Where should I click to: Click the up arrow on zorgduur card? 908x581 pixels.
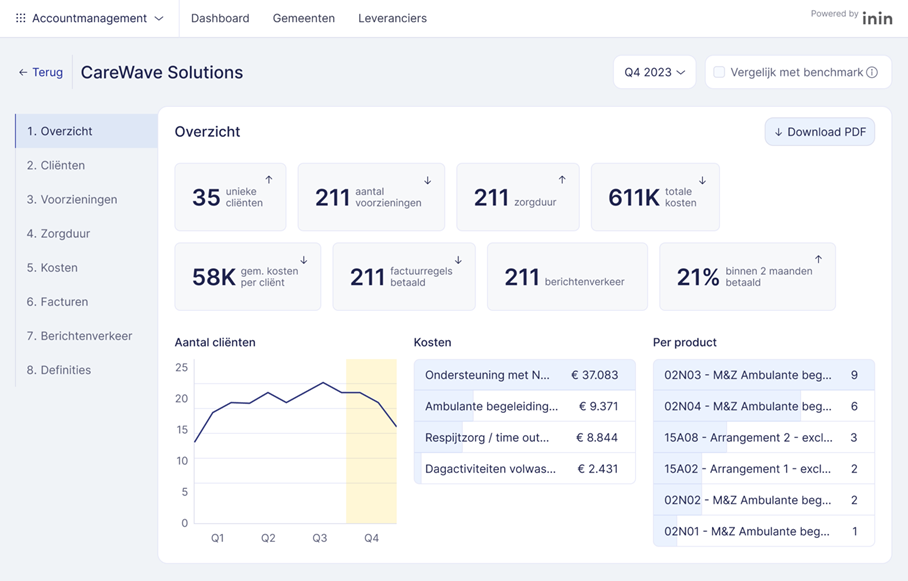pos(562,181)
